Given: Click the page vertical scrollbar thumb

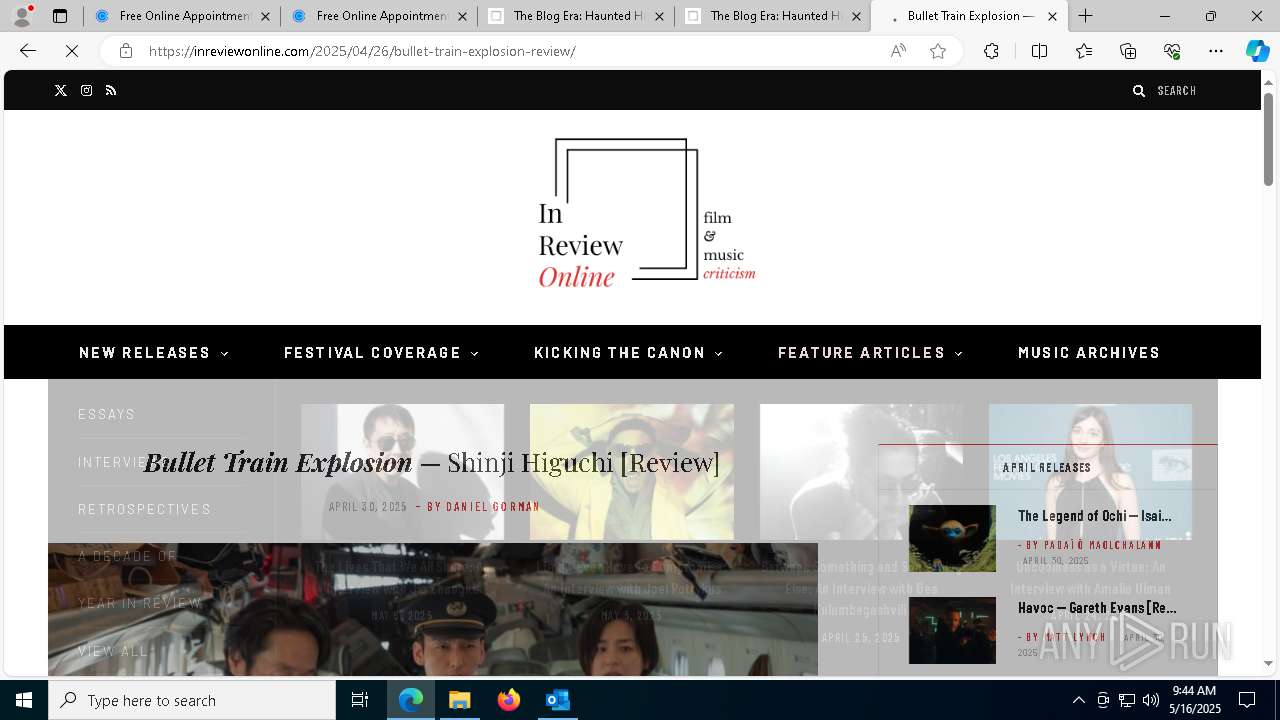Looking at the screenshot, I should (1268, 138).
